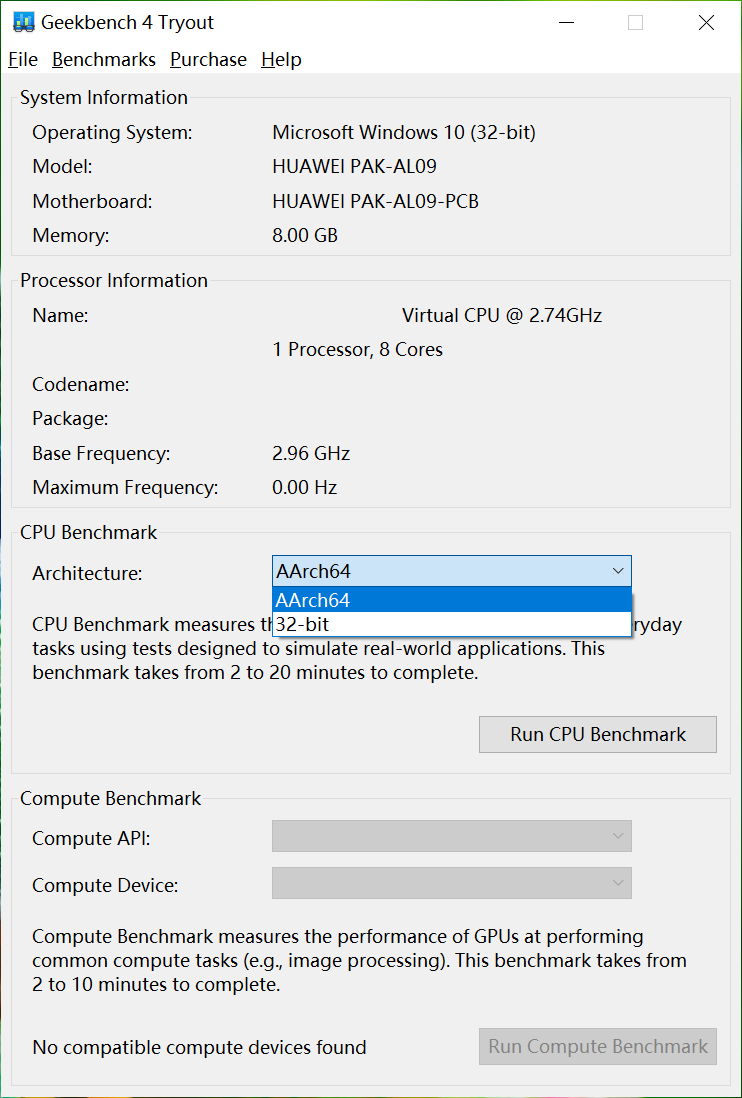Open the Compute Device dropdown
The image size is (742, 1098).
point(452,883)
